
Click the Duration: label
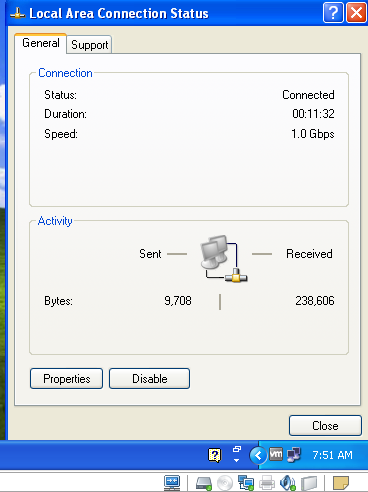[65, 114]
